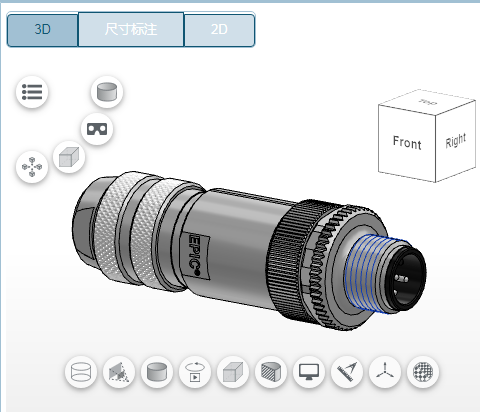Choose transparent hidden-lines render mode

pyautogui.click(x=119, y=372)
